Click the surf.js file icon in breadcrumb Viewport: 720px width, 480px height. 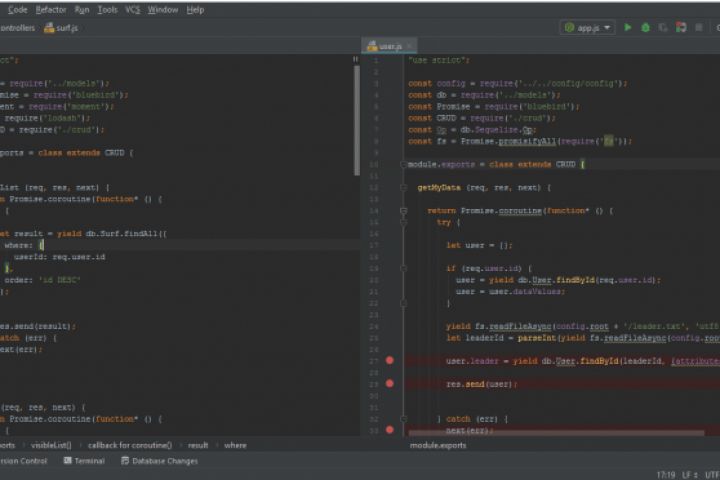(x=49, y=28)
